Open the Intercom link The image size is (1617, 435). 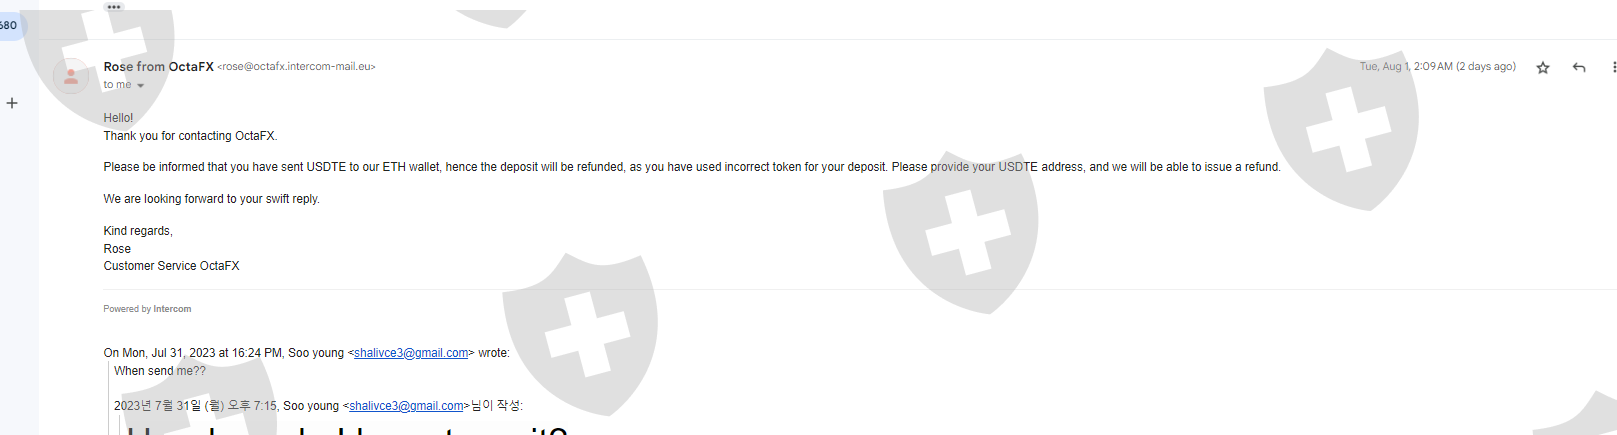(172, 309)
